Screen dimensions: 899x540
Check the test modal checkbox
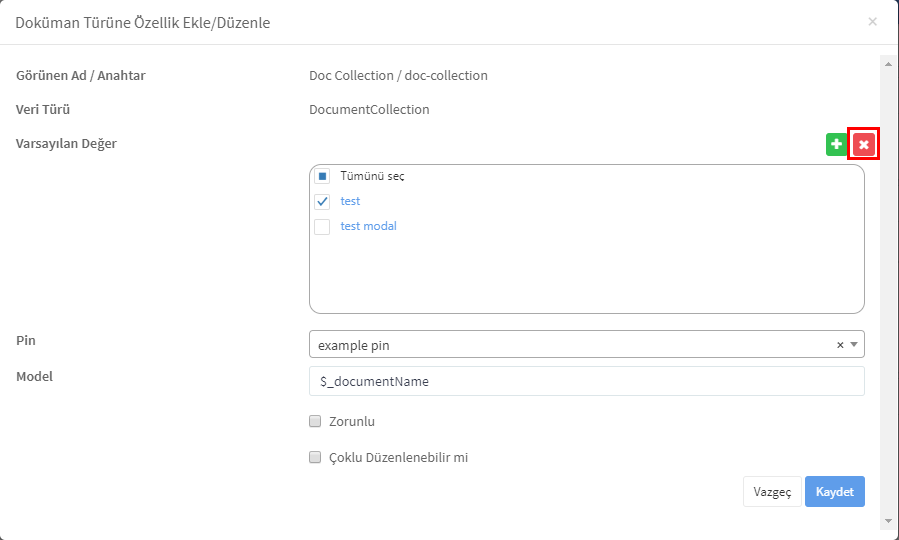[x=322, y=226]
